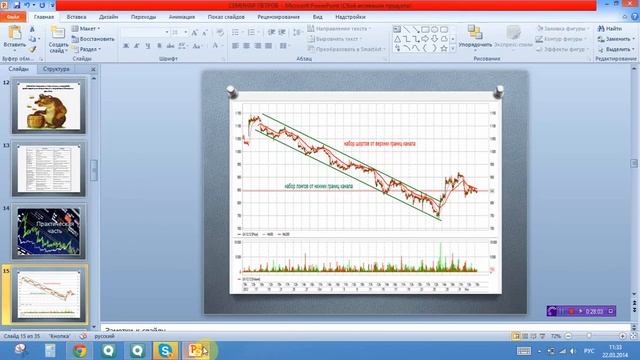Select slide 12 thumbnail with bear
Viewport: 640px width, 360px height.
pos(49,106)
